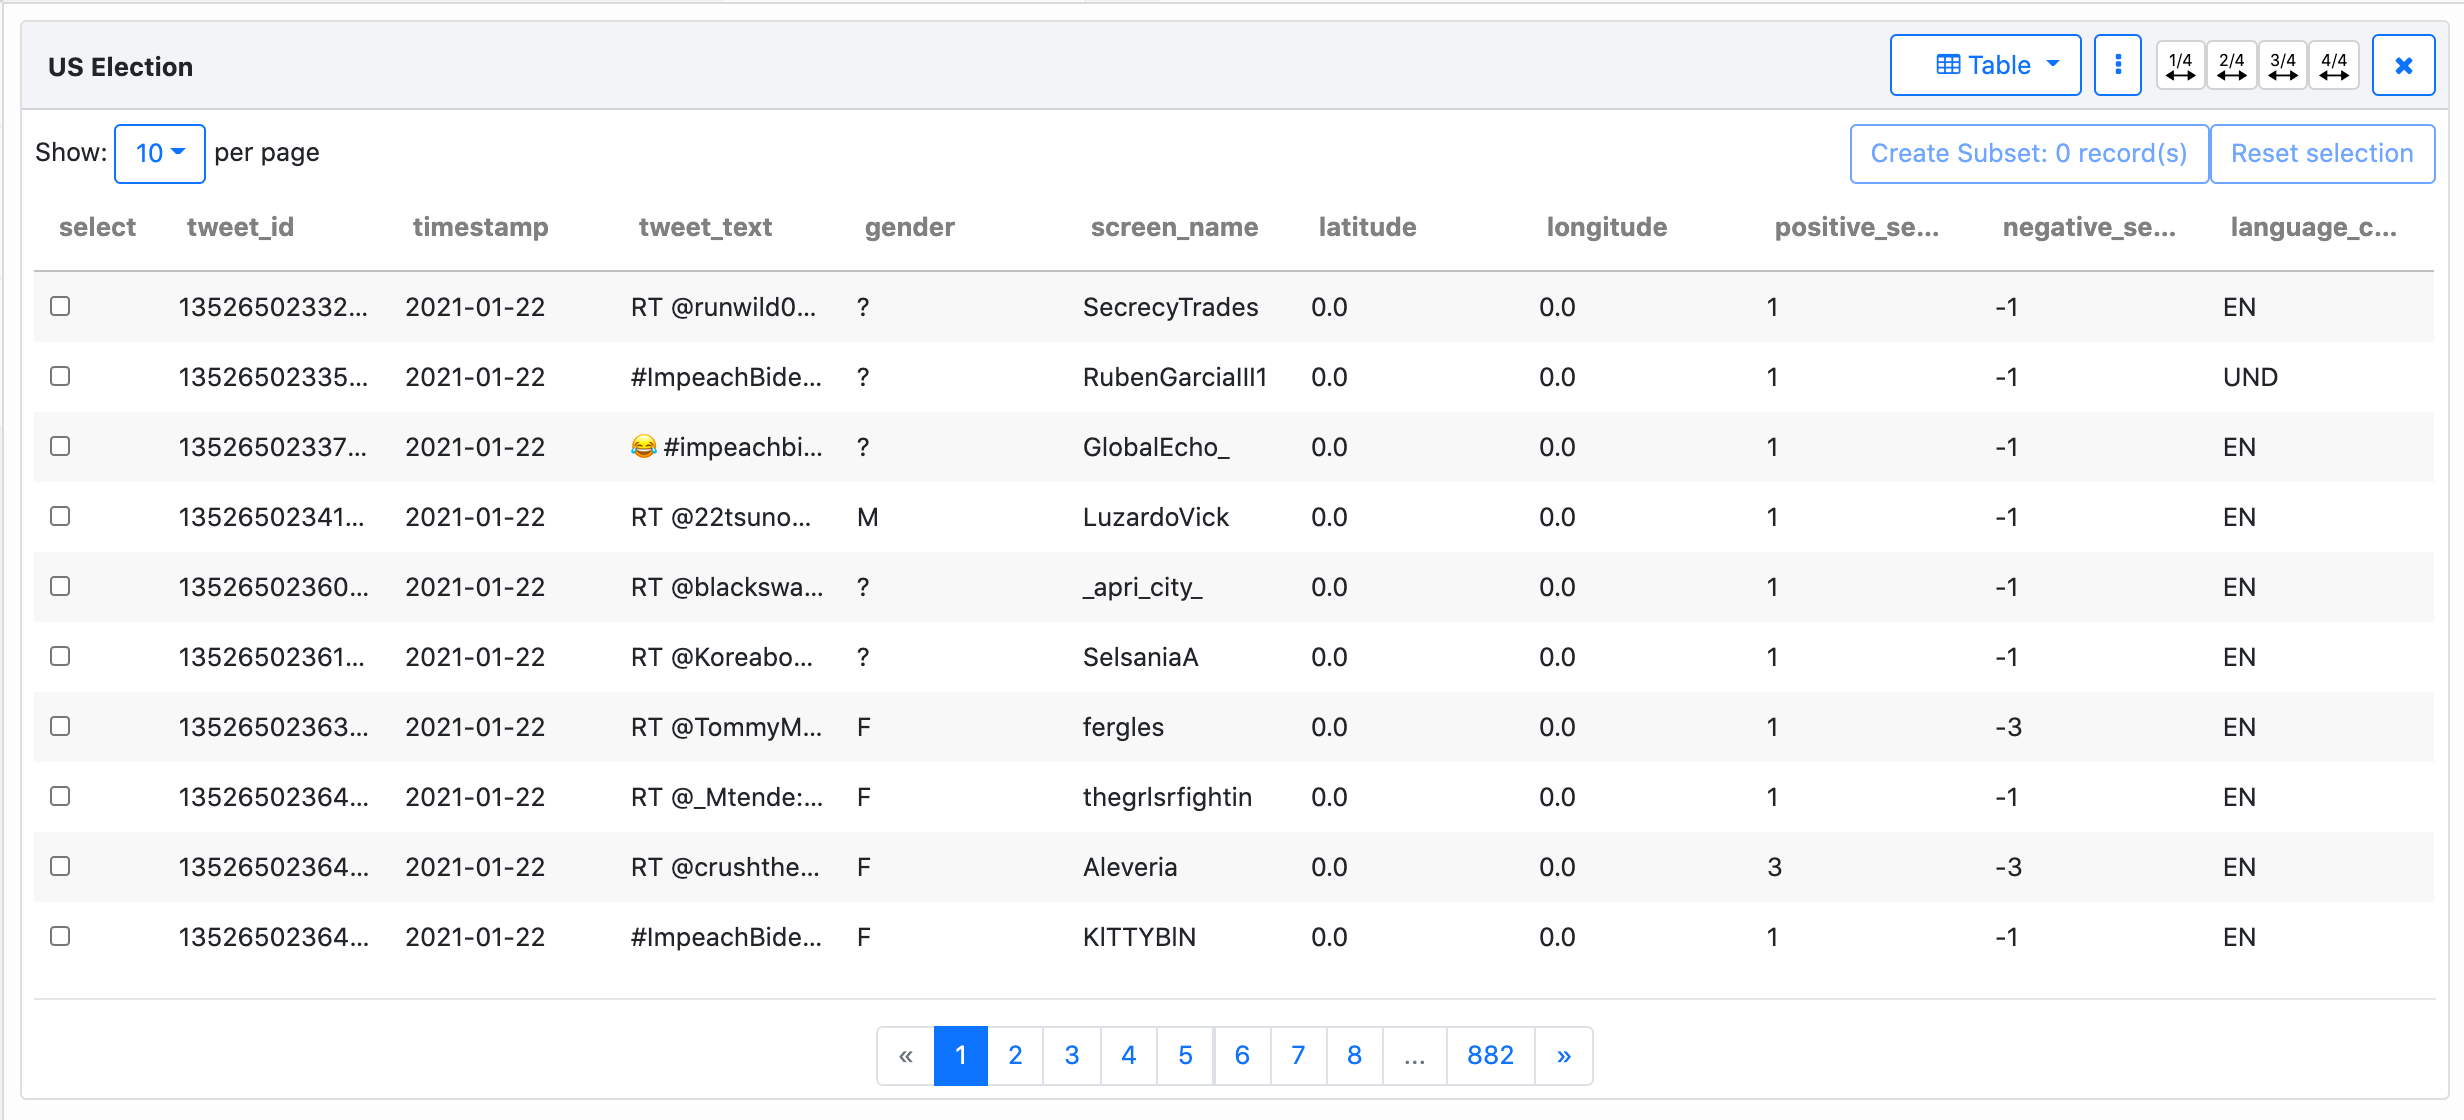This screenshot has width=2464, height=1120.
Task: Click the tweet_text column header
Action: [x=705, y=227]
